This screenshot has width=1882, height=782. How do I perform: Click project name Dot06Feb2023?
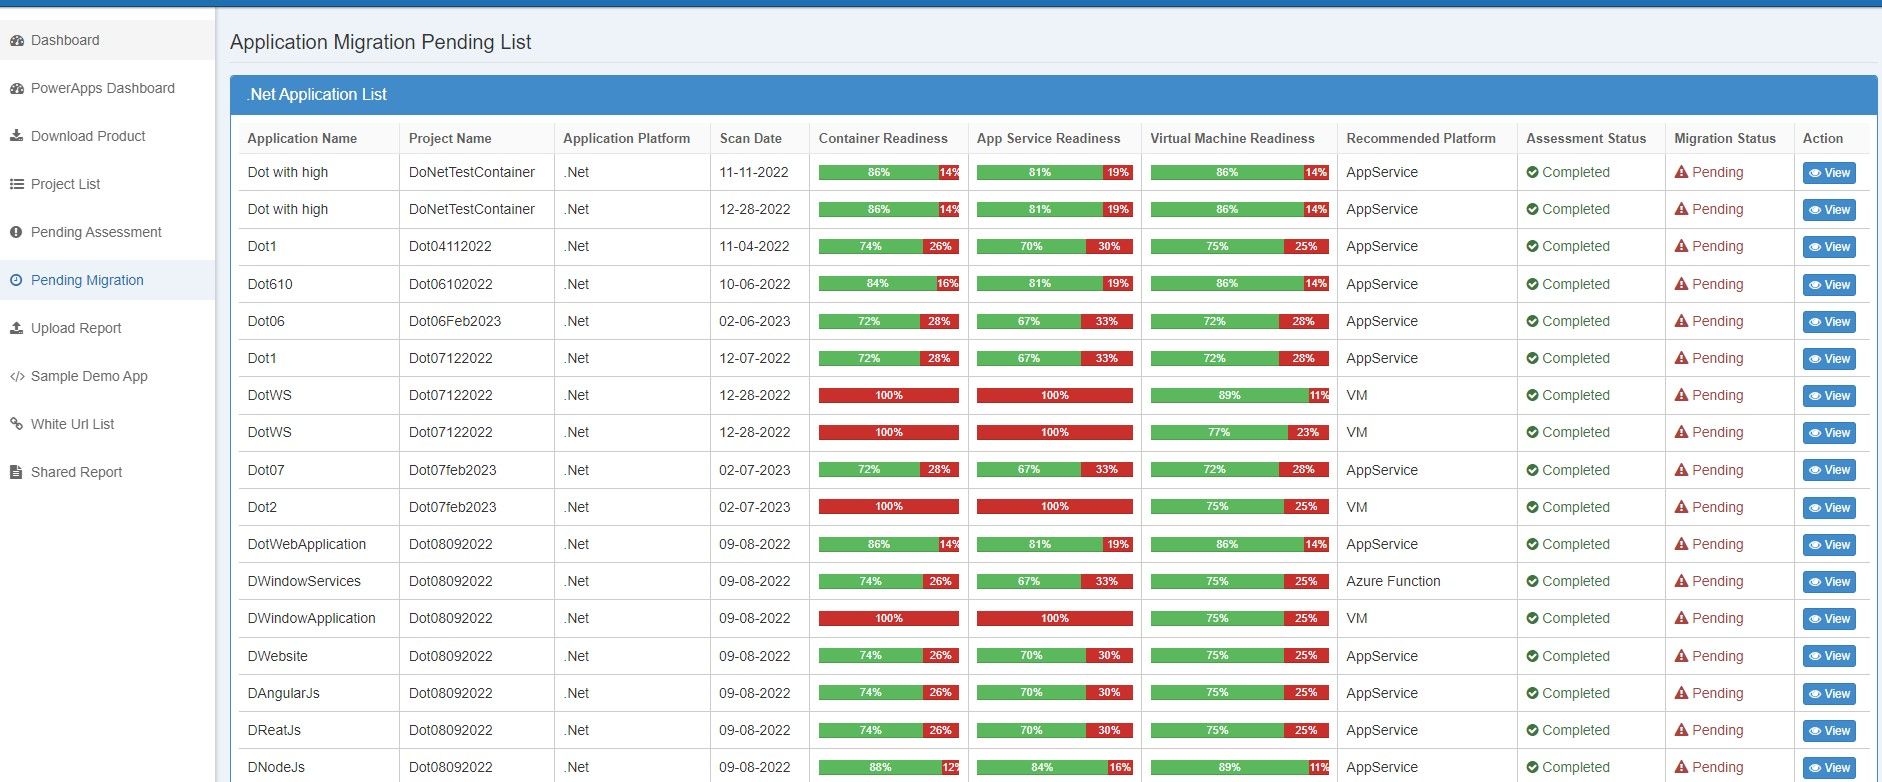455,321
